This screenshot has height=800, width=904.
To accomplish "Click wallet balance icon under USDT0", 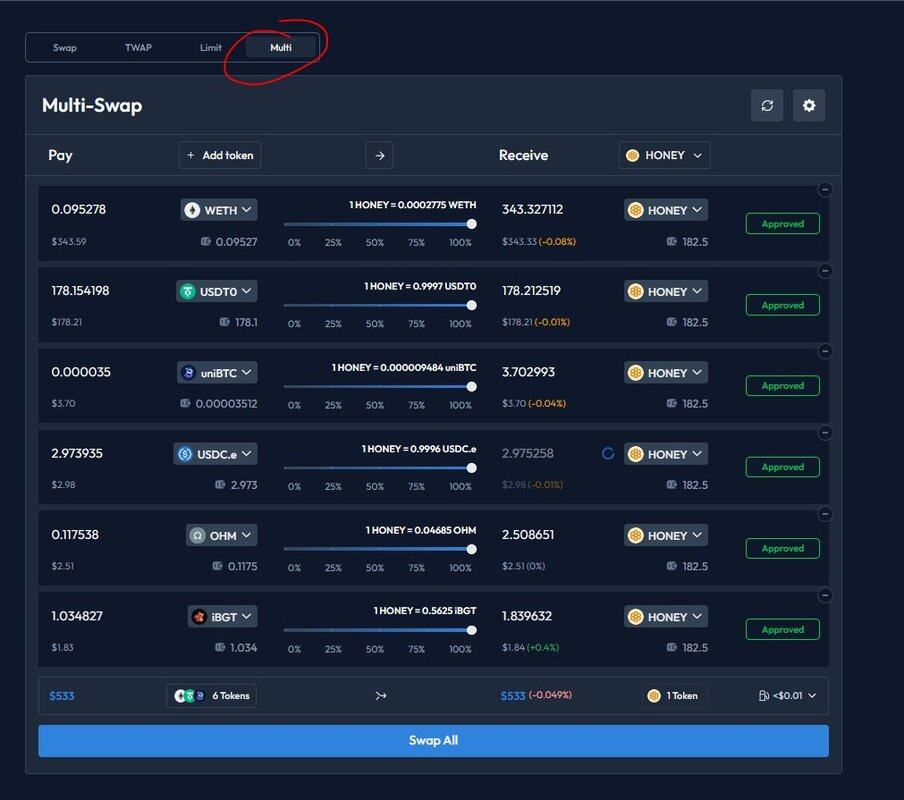I will click(x=225, y=322).
